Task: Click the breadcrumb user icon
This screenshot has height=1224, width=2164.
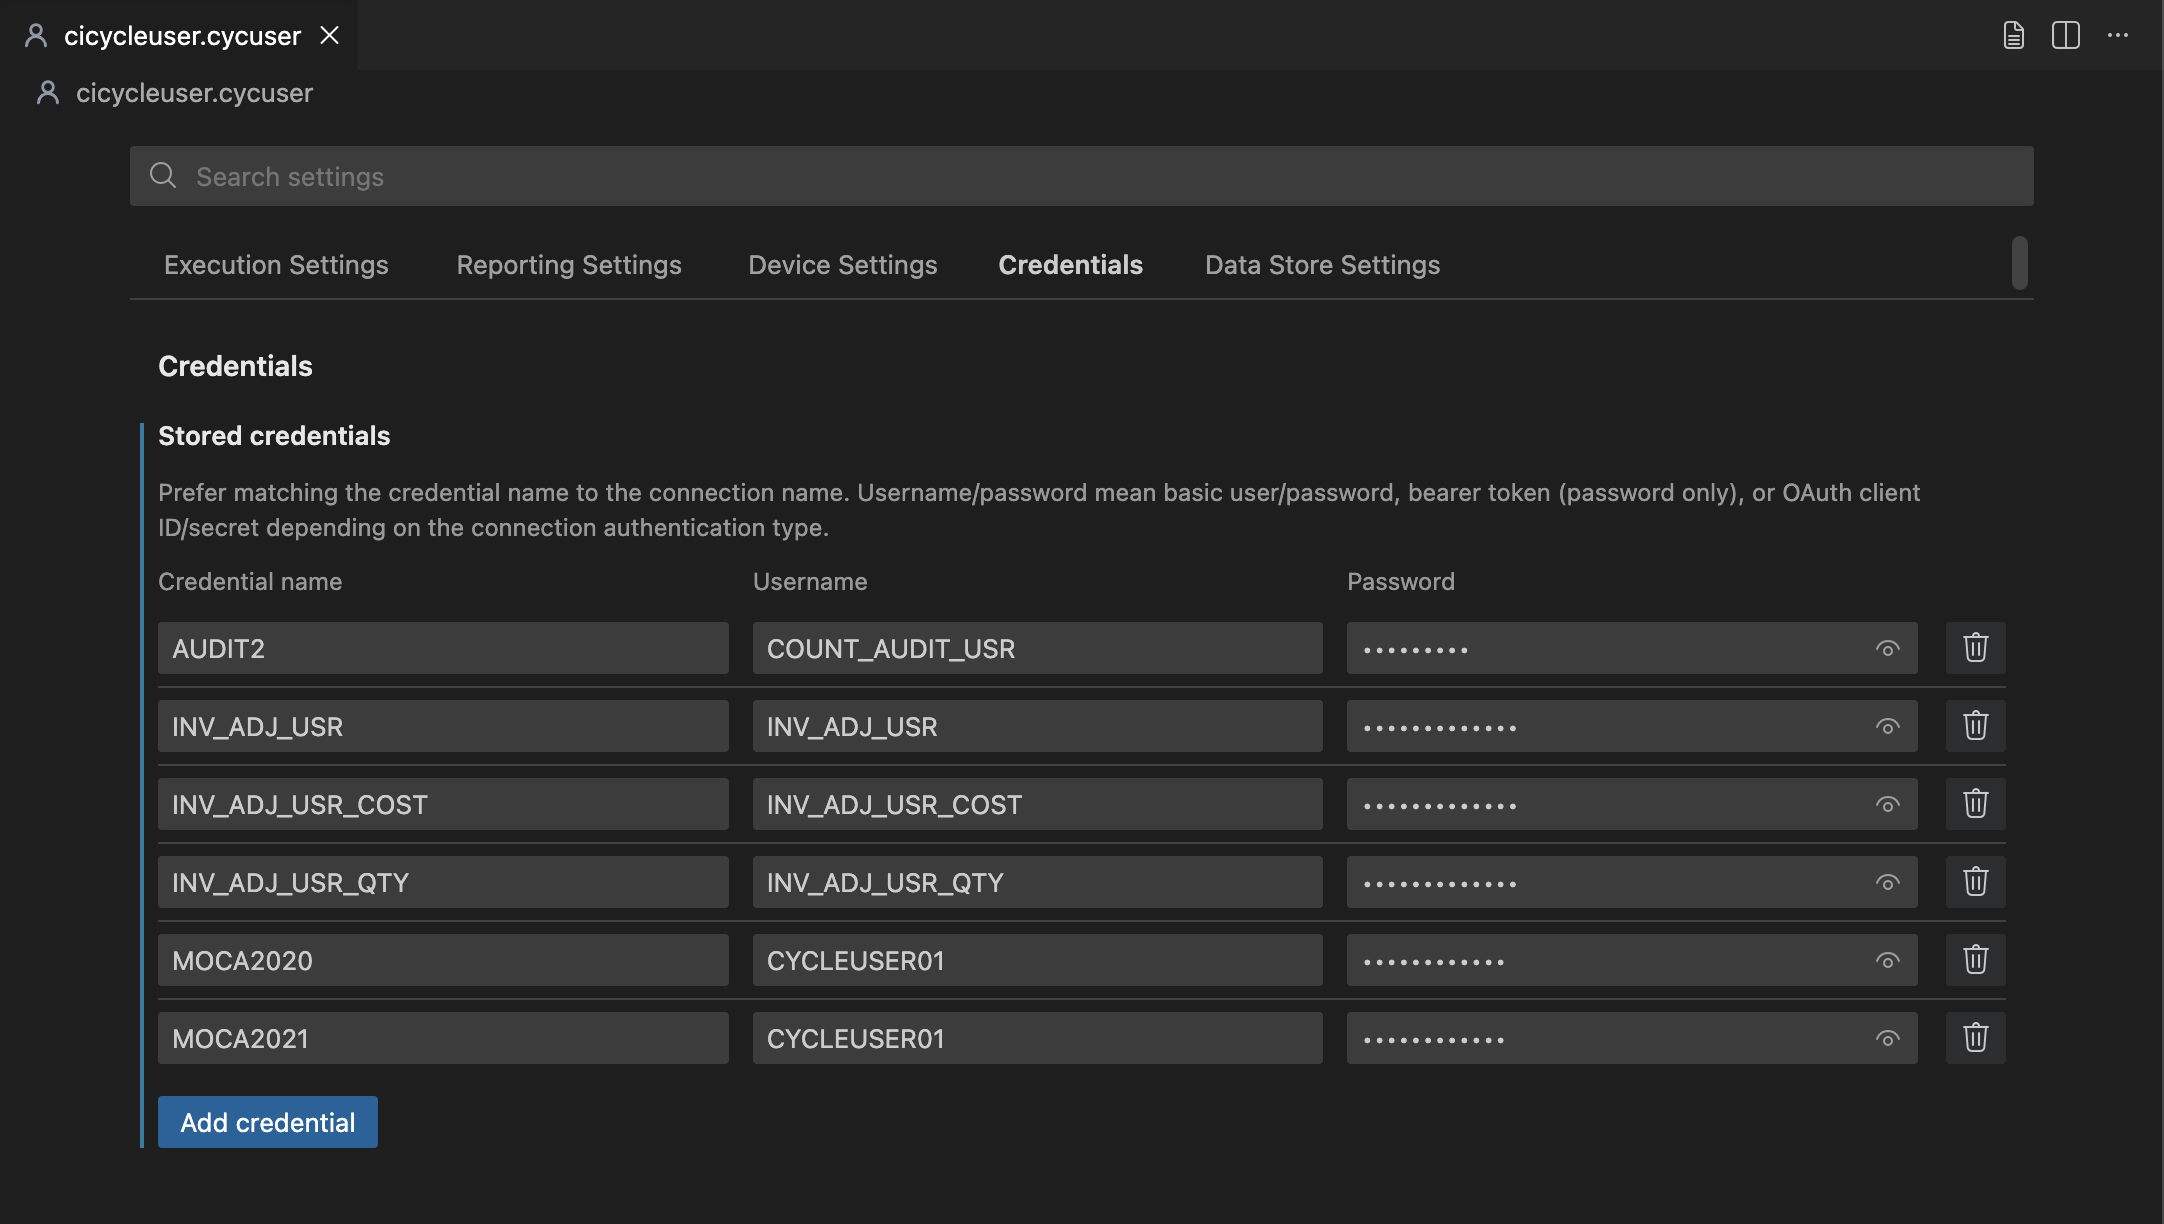Action: point(47,93)
